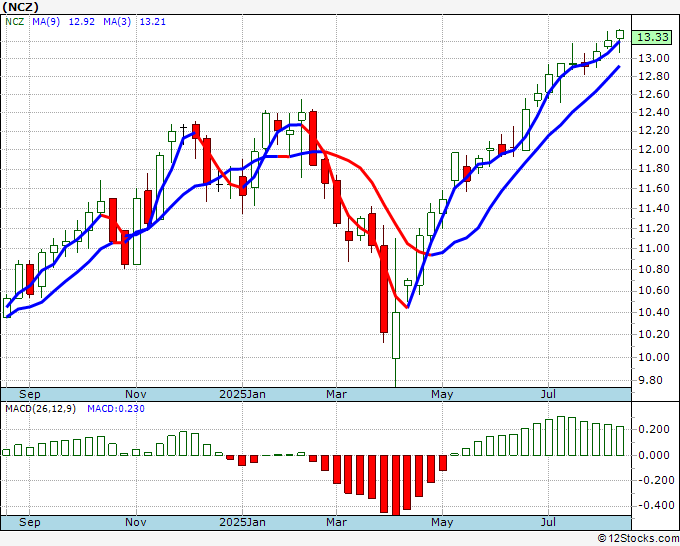
Task: Click the green NCZ legend label
Action: pos(15,22)
